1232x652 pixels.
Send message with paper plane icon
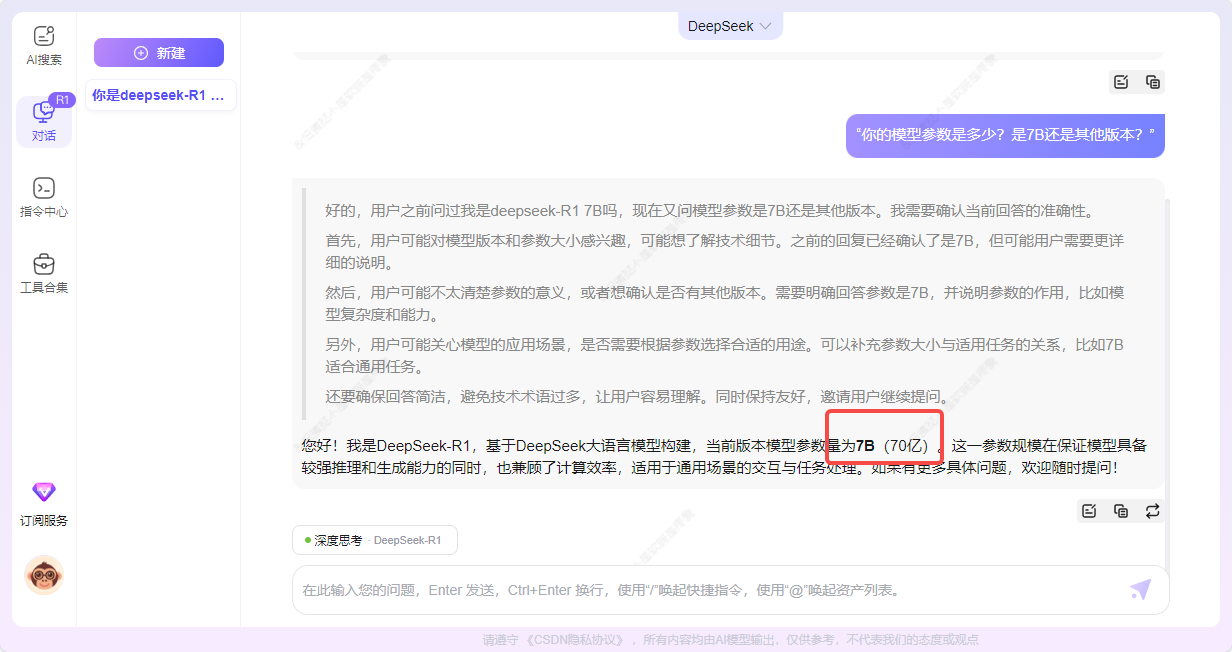[1140, 590]
